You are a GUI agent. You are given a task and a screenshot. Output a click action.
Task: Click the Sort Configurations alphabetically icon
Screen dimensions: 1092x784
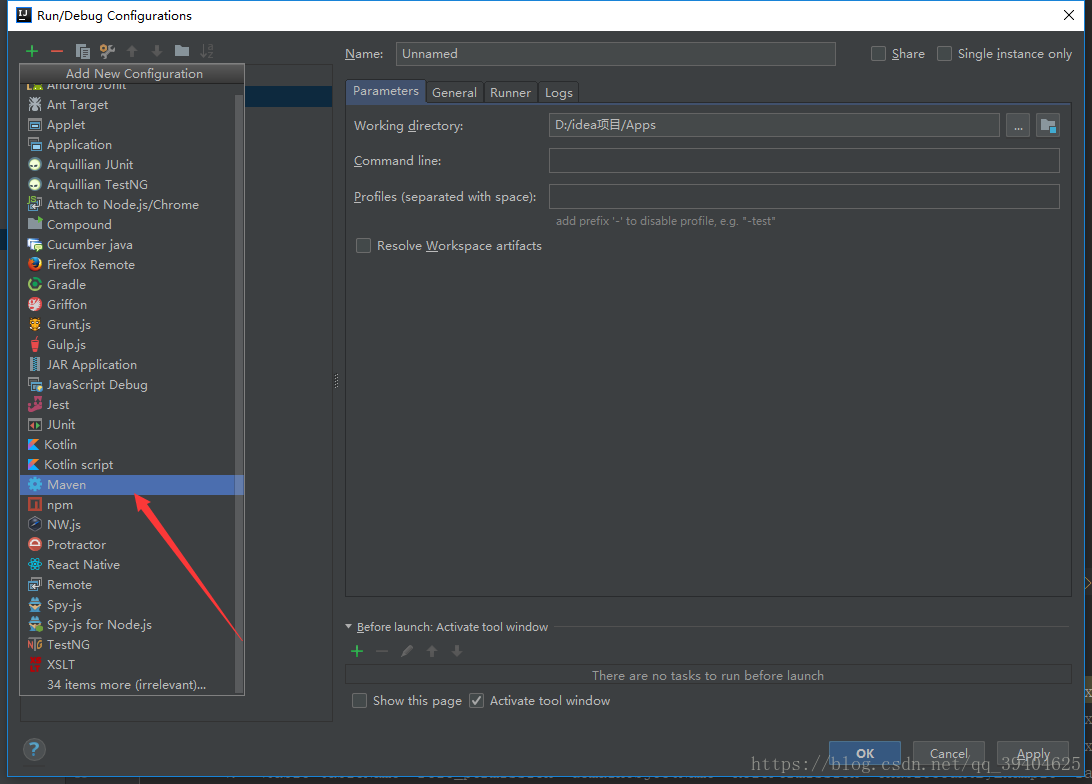click(207, 51)
